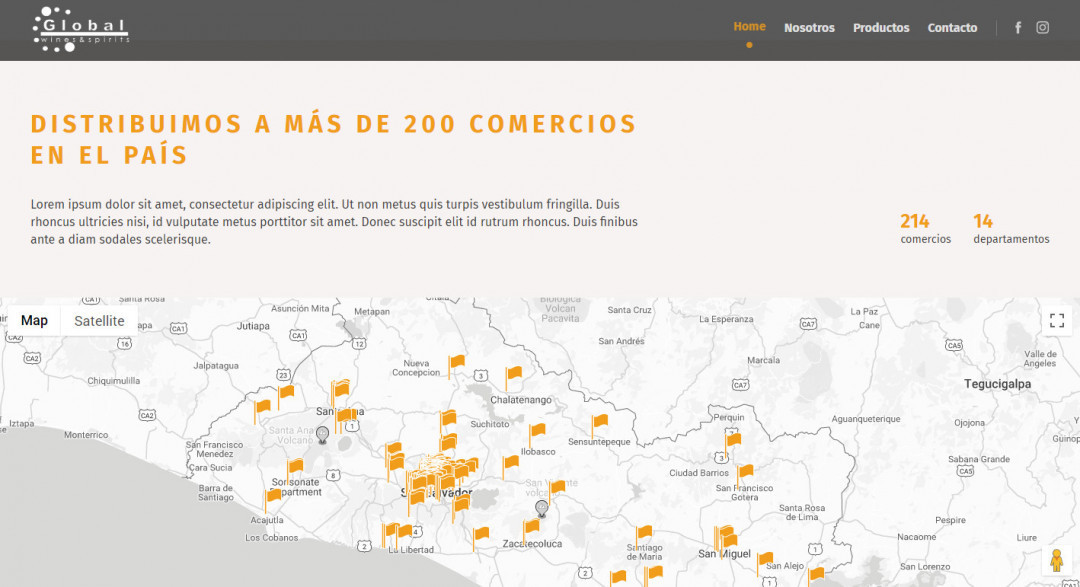Switch to the standard Map view
Screen dimensions: 1080x587
(x=34, y=320)
